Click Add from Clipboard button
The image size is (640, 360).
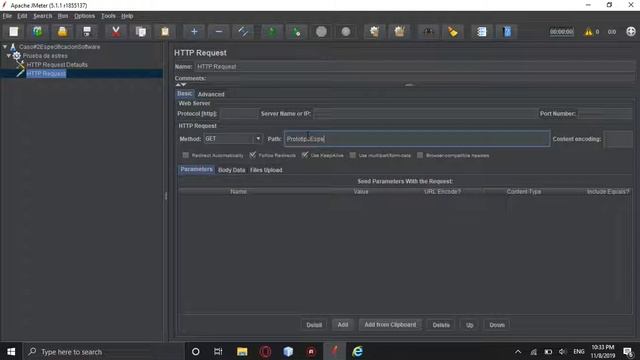[390, 324]
